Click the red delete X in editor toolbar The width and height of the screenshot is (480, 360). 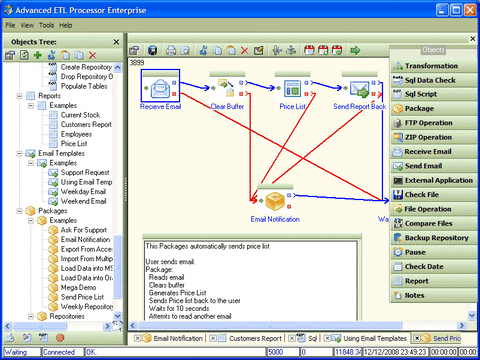coord(245,51)
